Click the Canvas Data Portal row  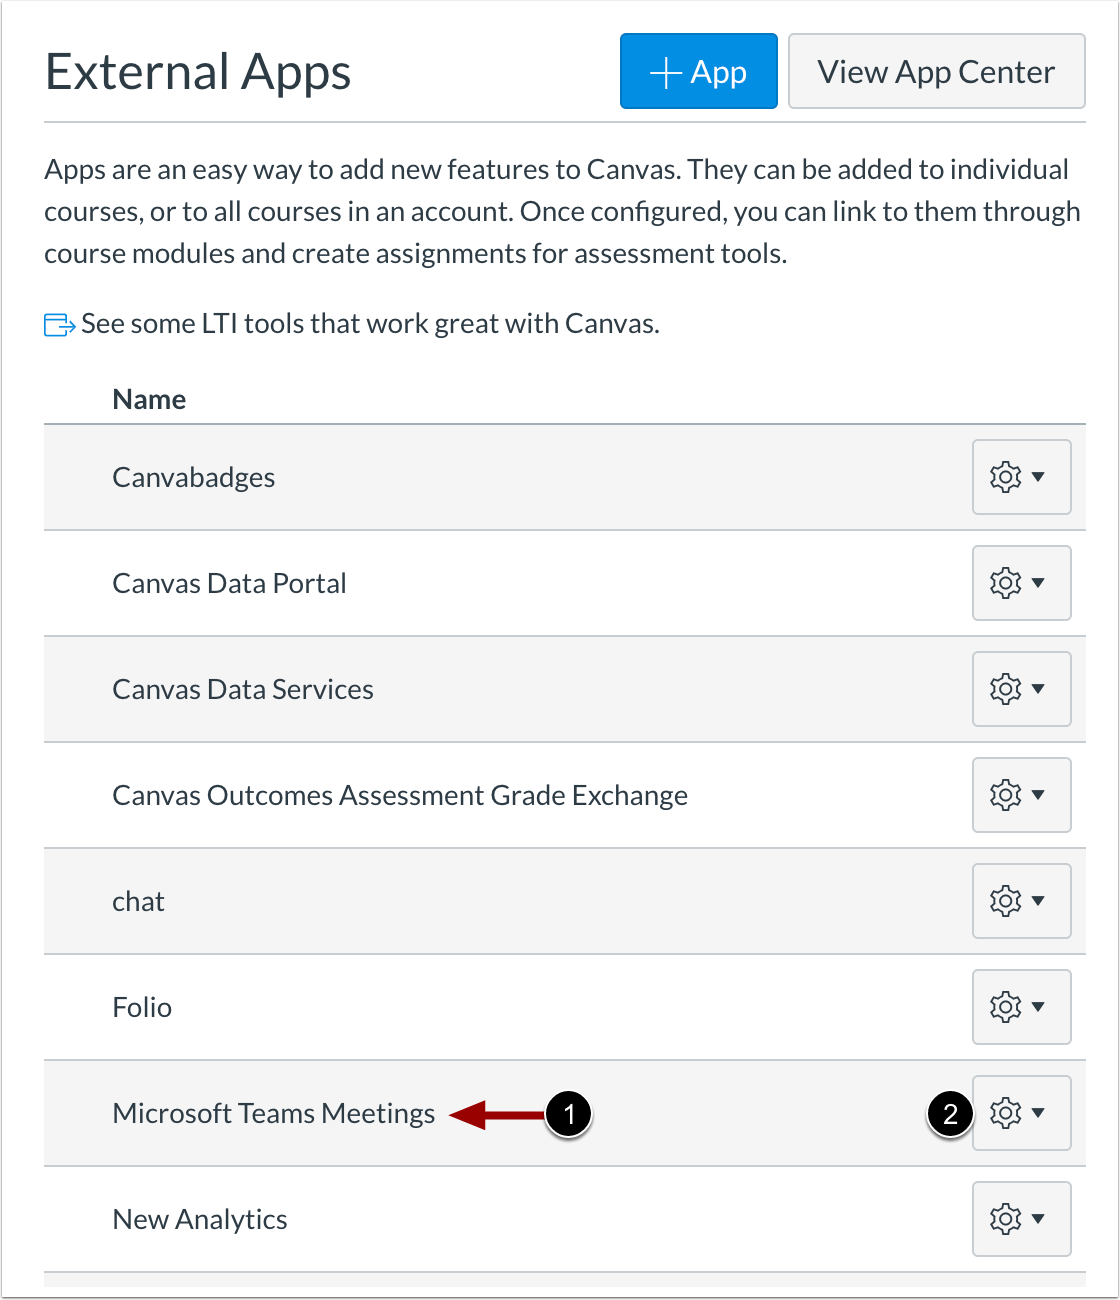(229, 583)
